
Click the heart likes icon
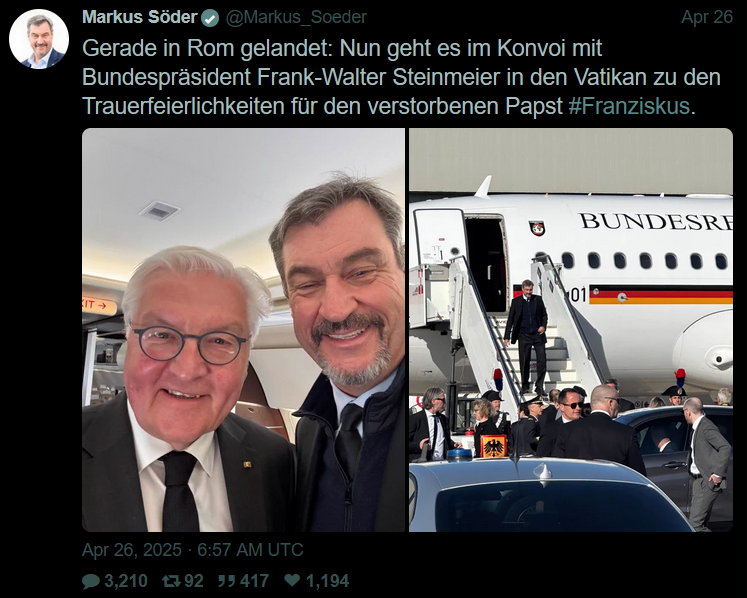(x=292, y=580)
